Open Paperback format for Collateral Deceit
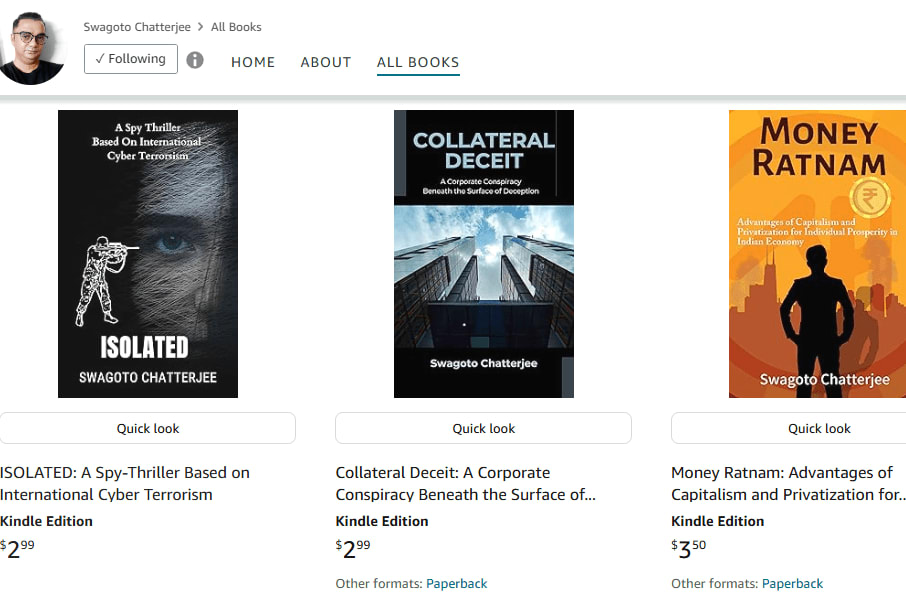This screenshot has height=604, width=906. tap(456, 584)
